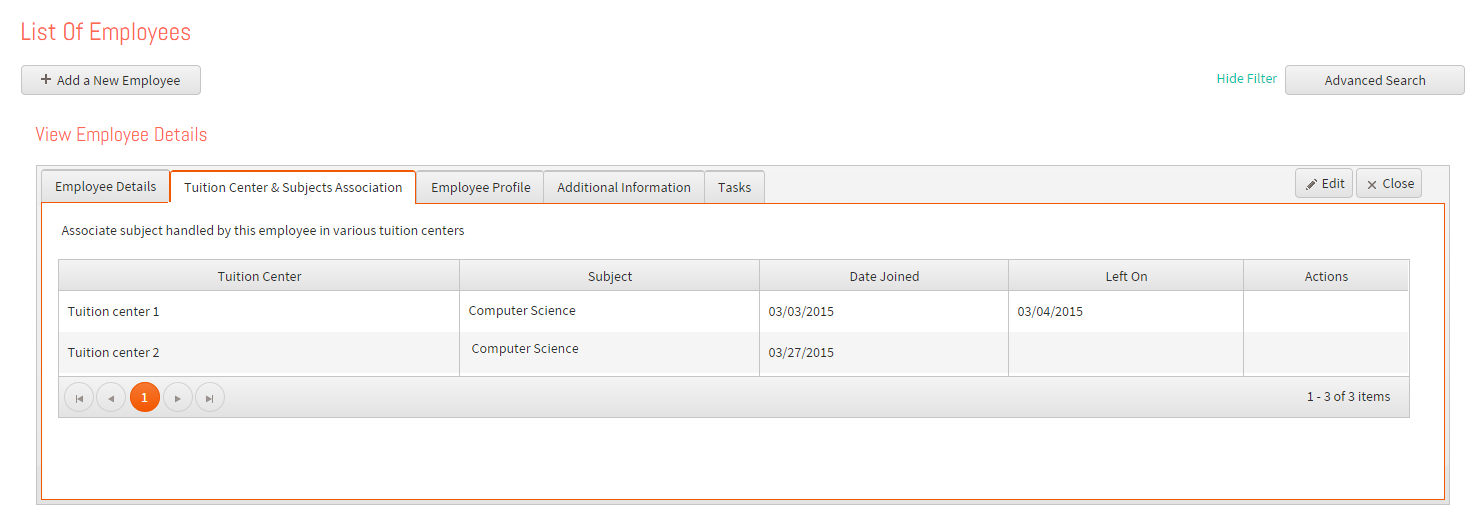This screenshot has width=1479, height=526.
Task: Sort by Left On column header
Action: pos(1126,276)
